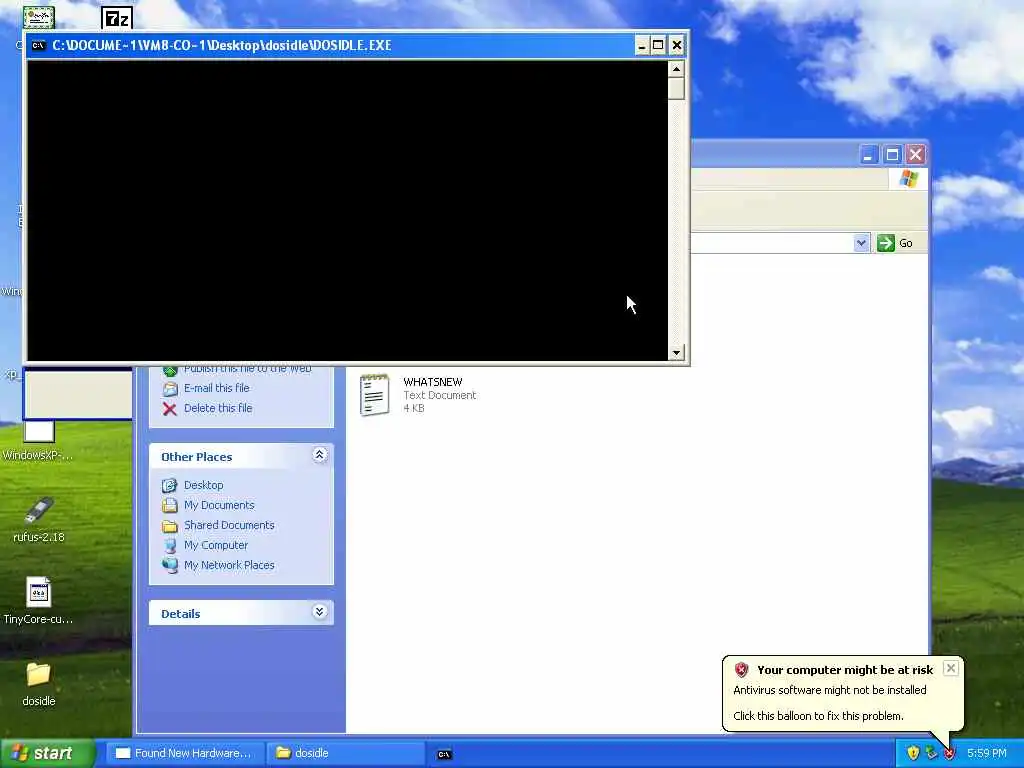
Task: Open My Computer from Other Places
Action: pyautogui.click(x=216, y=545)
